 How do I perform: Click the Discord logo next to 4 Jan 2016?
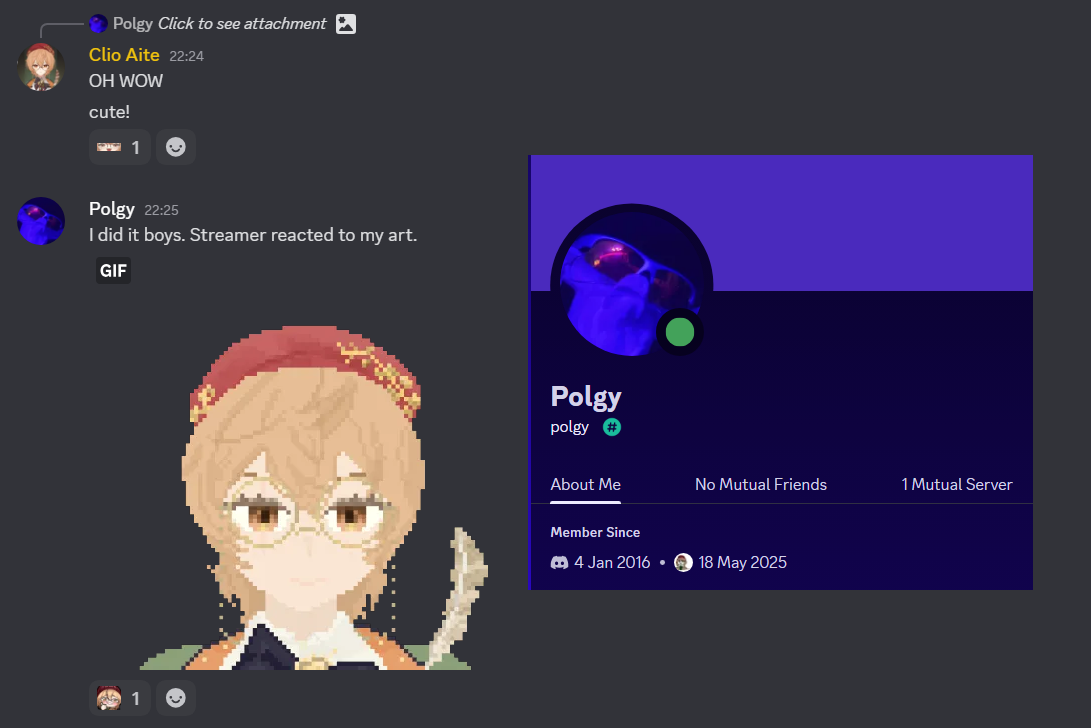(x=559, y=562)
